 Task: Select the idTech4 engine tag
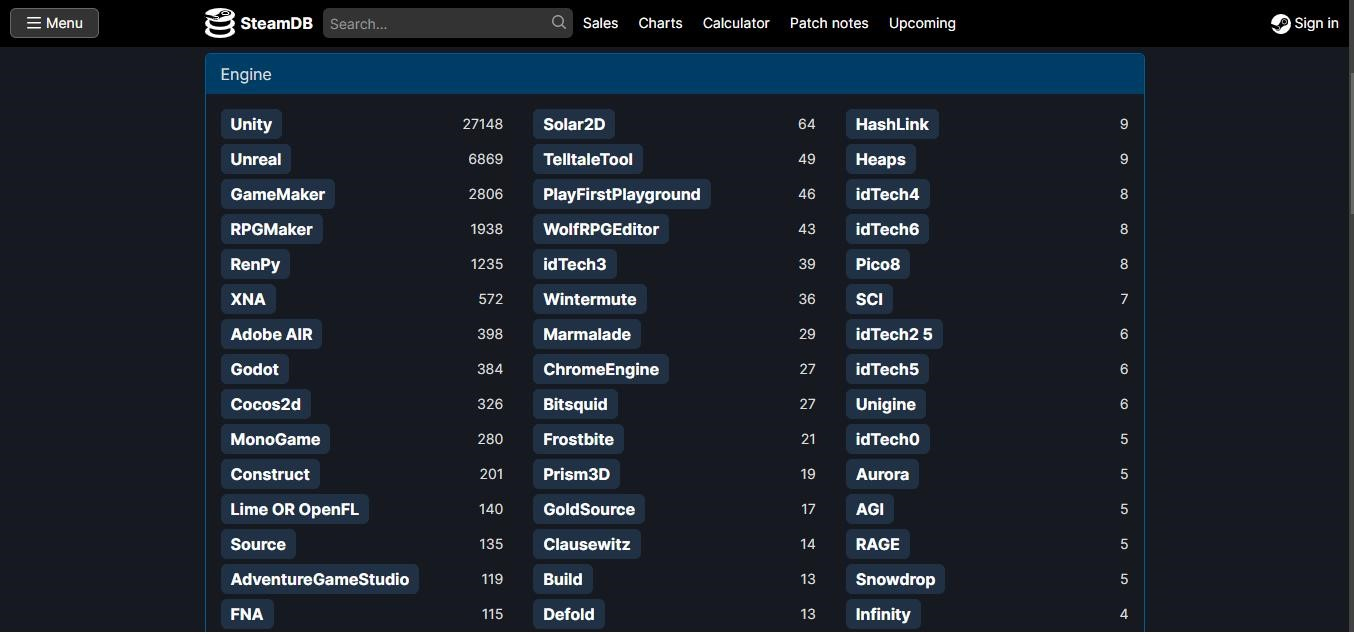click(888, 194)
